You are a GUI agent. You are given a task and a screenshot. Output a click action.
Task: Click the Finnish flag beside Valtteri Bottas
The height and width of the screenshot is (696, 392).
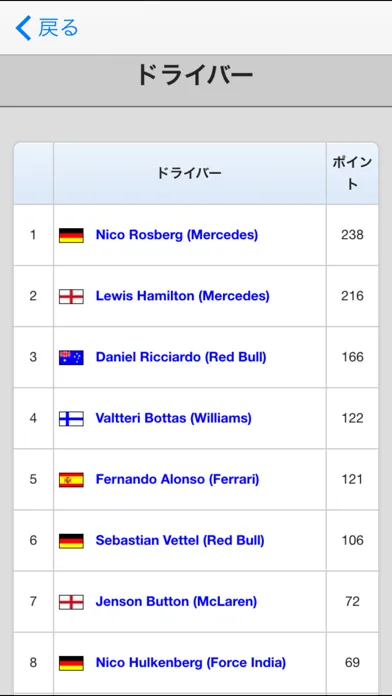point(71,419)
